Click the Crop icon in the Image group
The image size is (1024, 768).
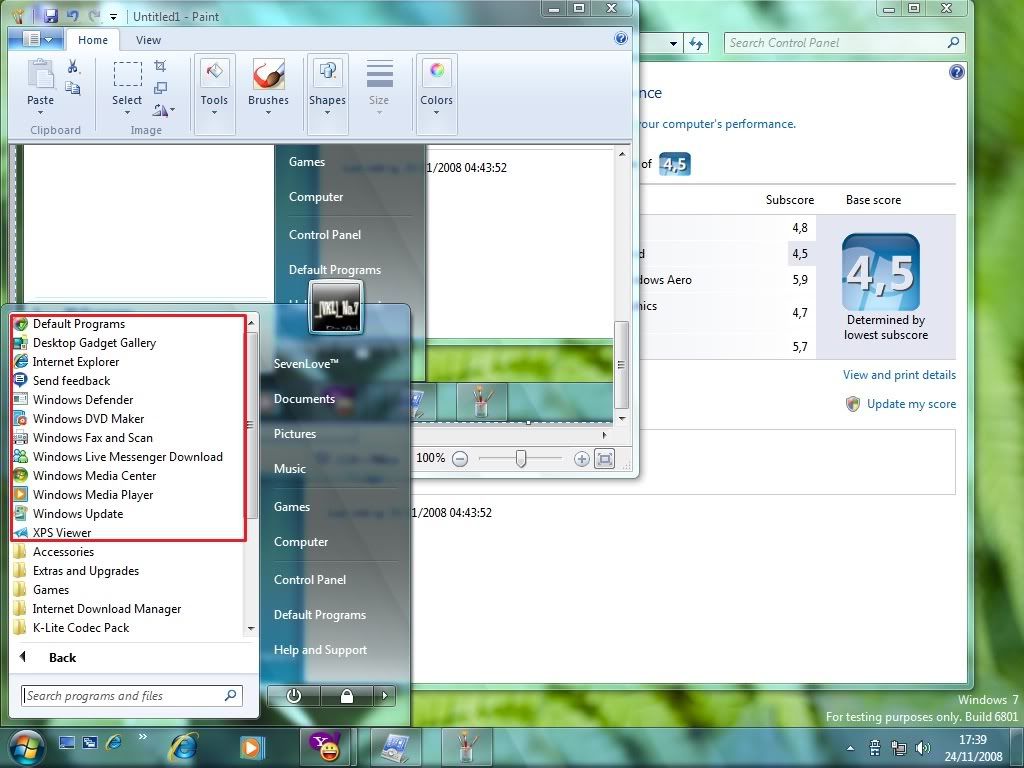pyautogui.click(x=160, y=65)
